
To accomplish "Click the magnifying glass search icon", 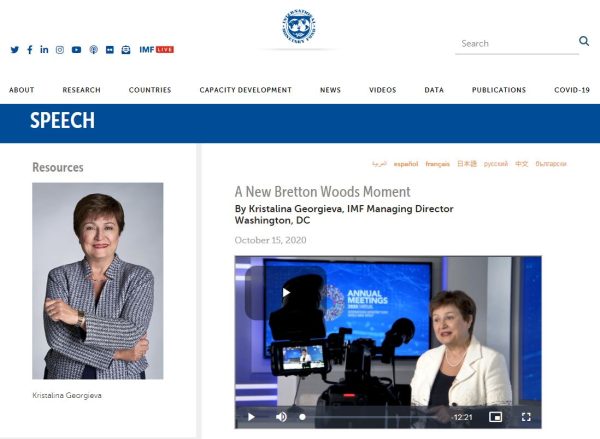I will 584,41.
